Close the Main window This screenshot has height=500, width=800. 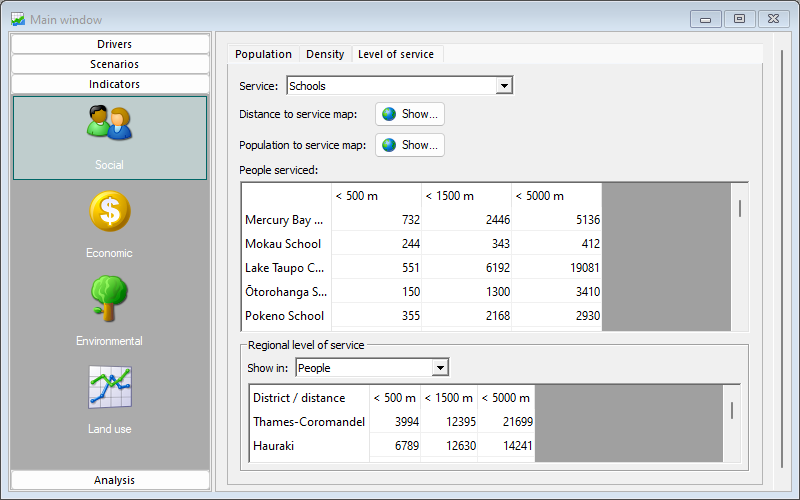click(773, 19)
